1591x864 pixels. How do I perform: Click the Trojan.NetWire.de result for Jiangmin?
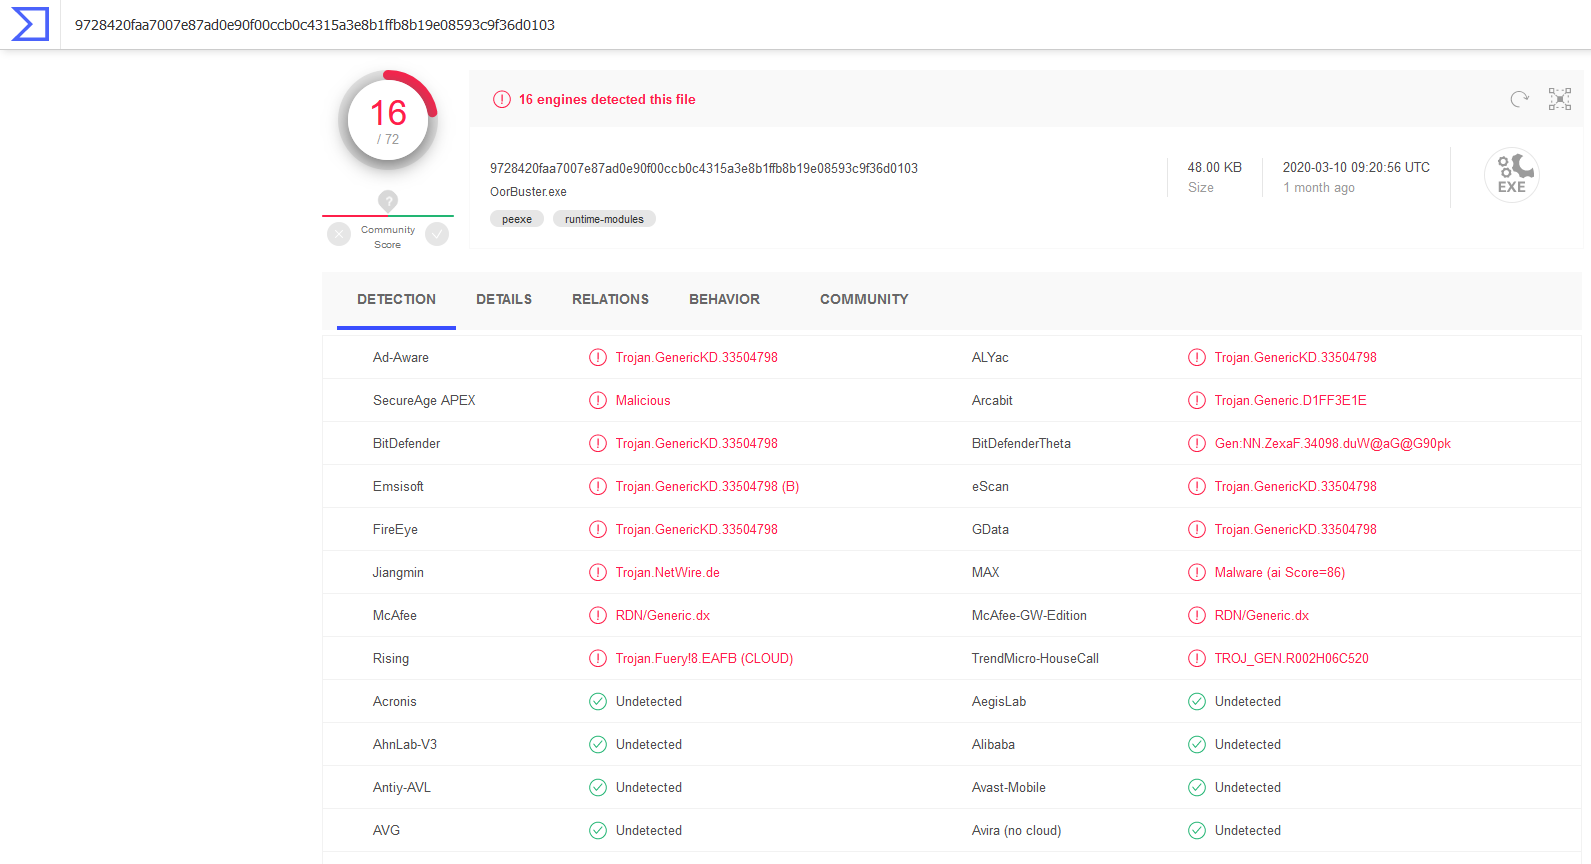pos(668,572)
